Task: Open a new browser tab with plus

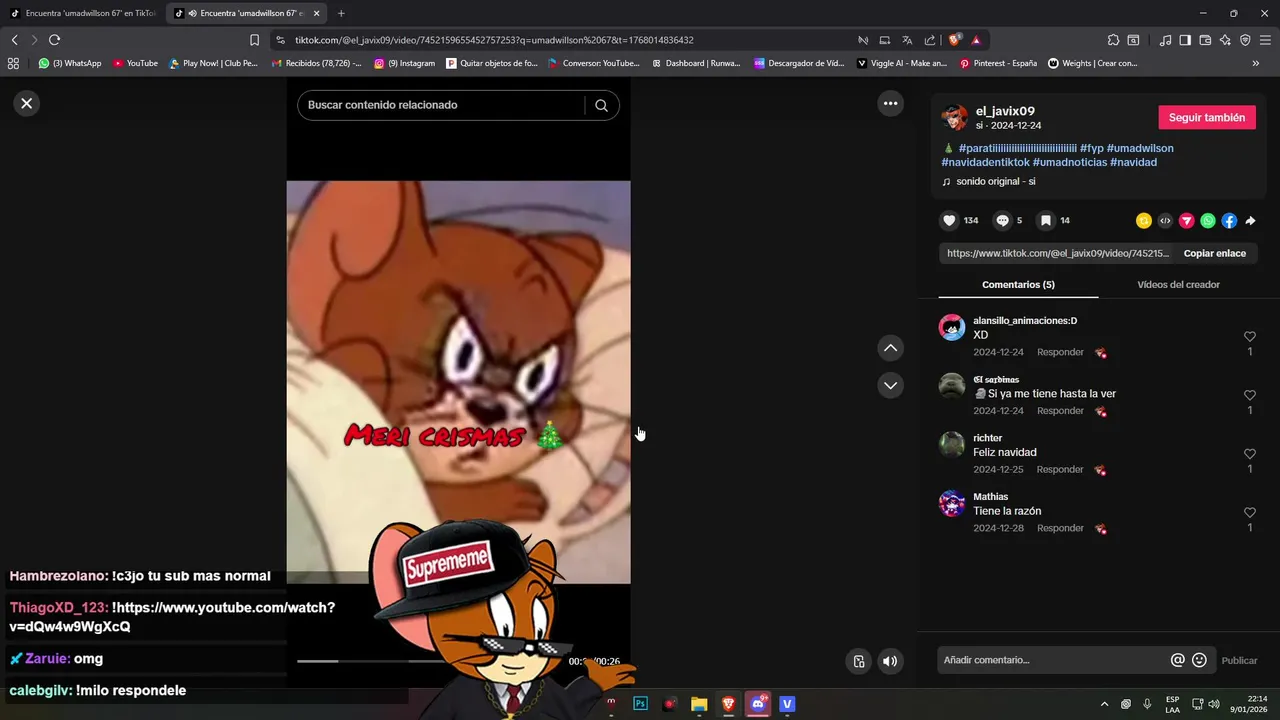Action: click(x=341, y=13)
